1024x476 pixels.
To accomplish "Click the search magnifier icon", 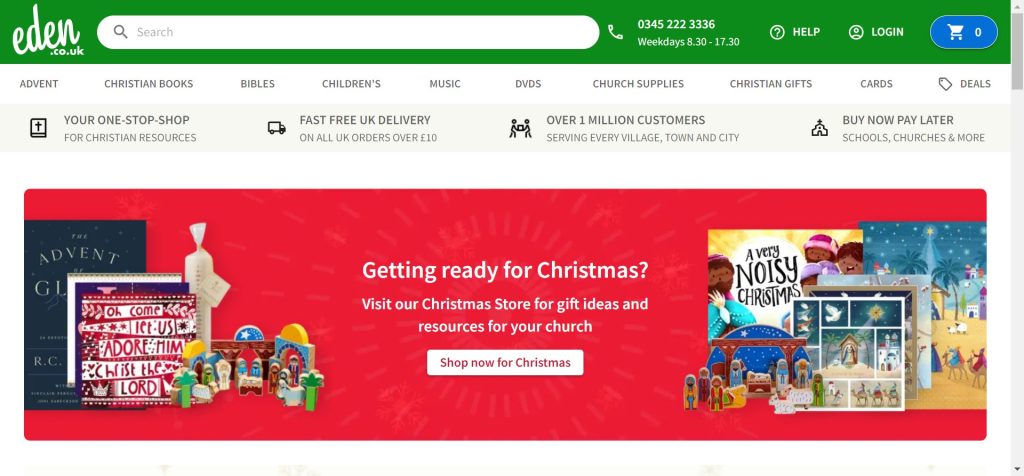I will tap(120, 32).
